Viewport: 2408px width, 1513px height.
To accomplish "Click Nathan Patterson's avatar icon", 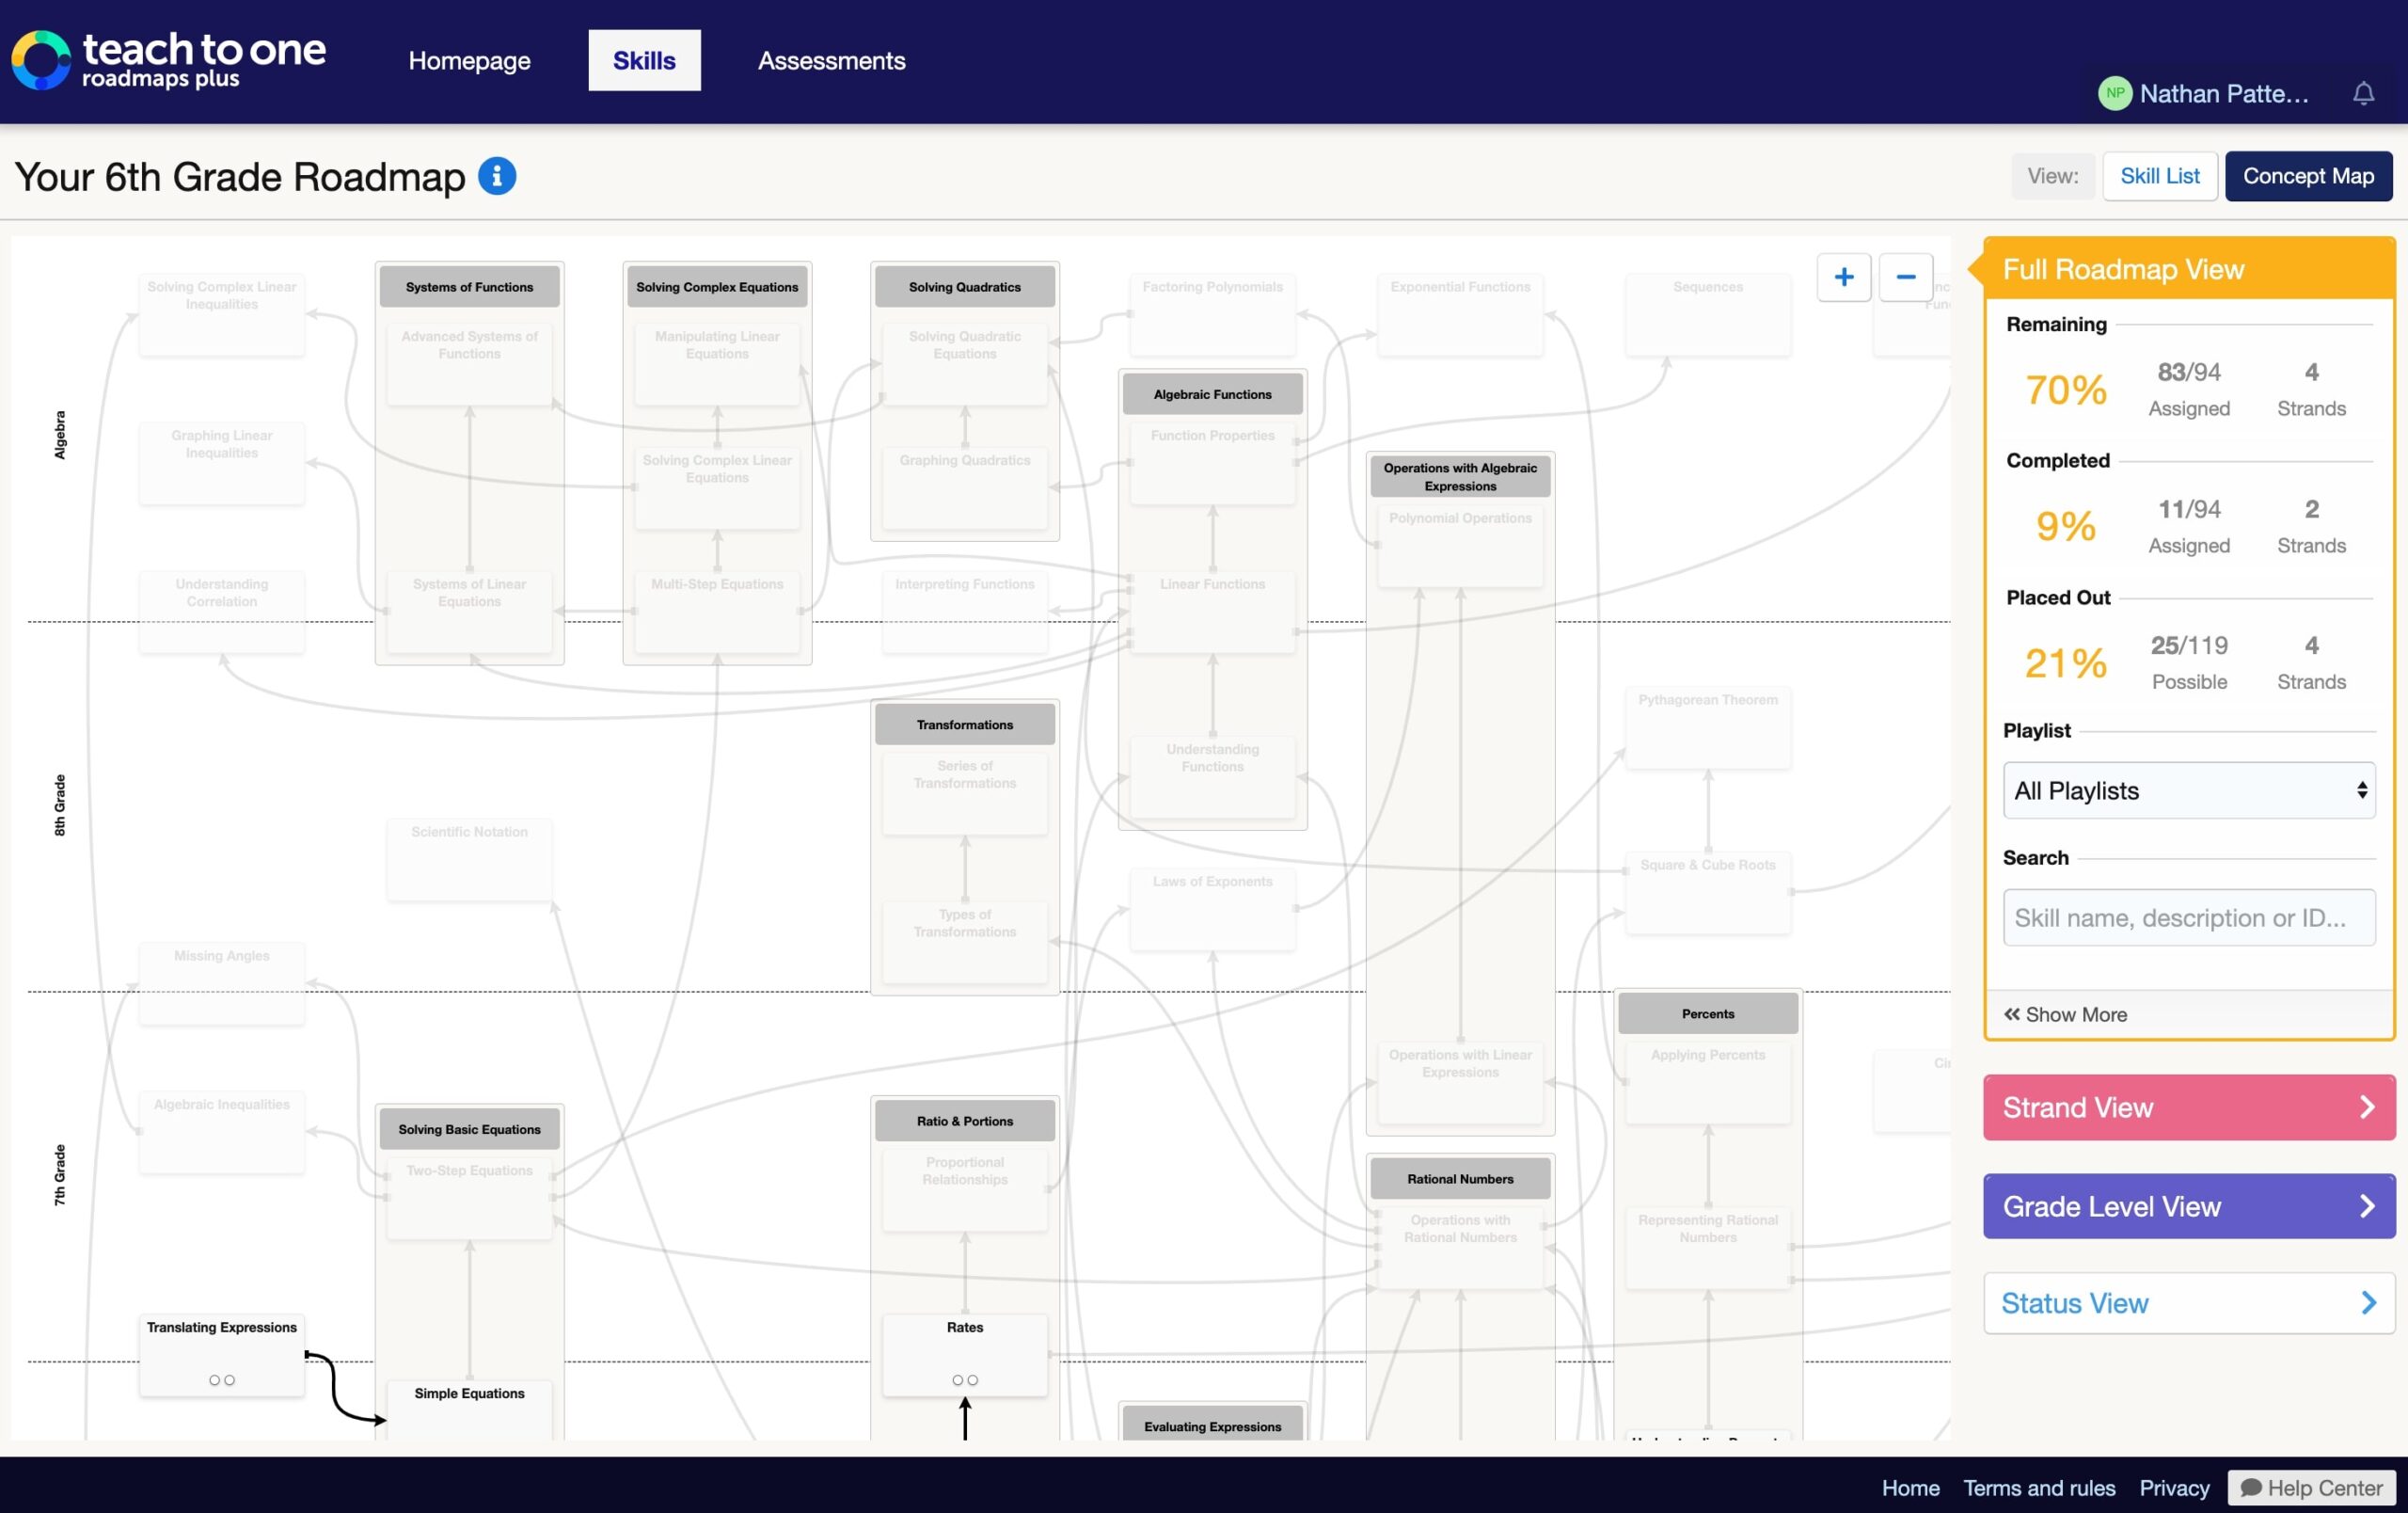I will tap(2115, 93).
